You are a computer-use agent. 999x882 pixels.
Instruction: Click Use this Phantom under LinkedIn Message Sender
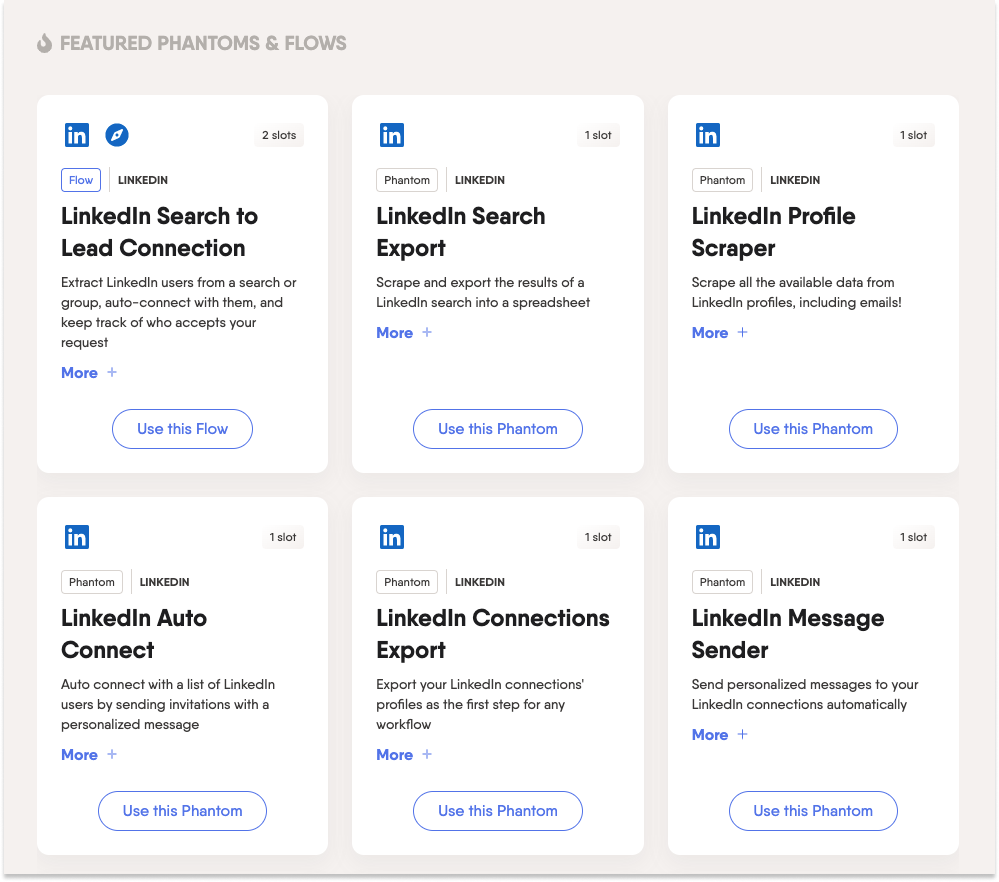812,810
